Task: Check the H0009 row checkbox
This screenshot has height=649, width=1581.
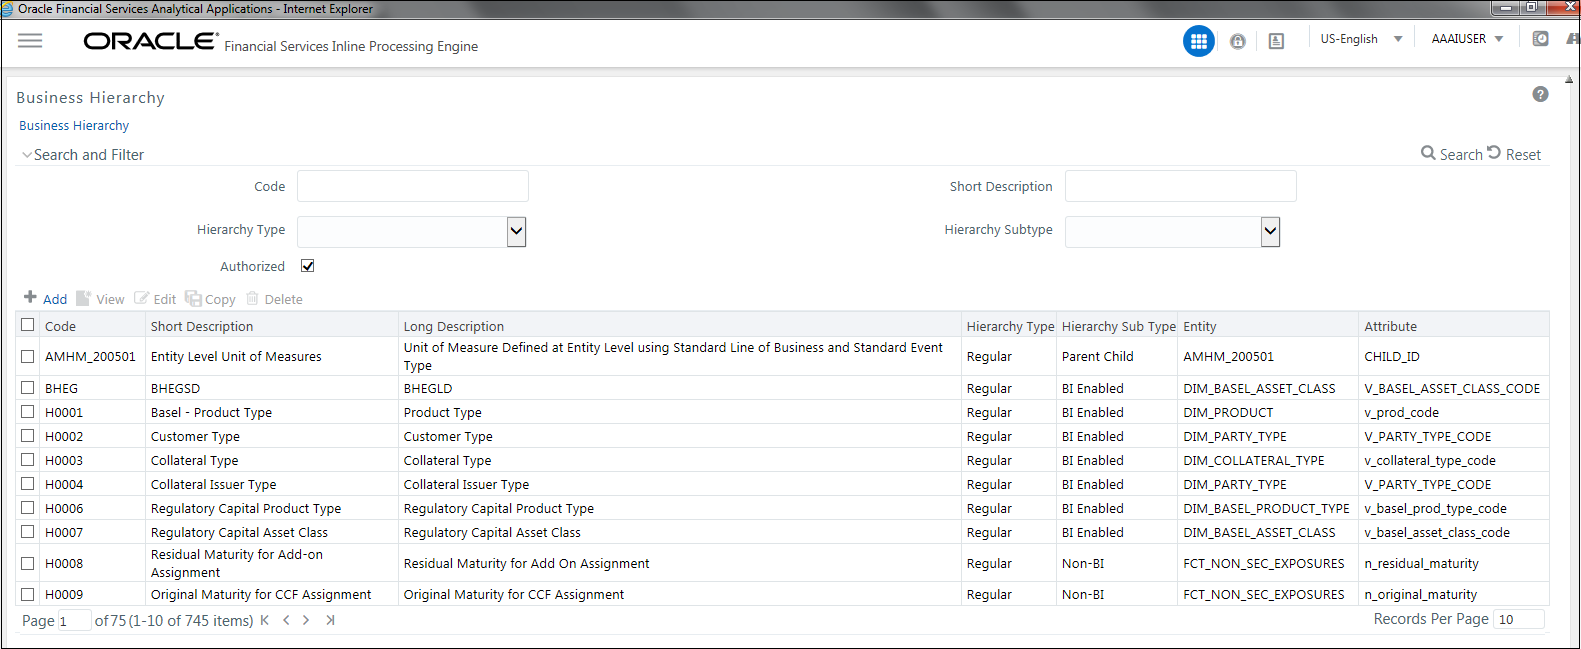Action: 27,594
